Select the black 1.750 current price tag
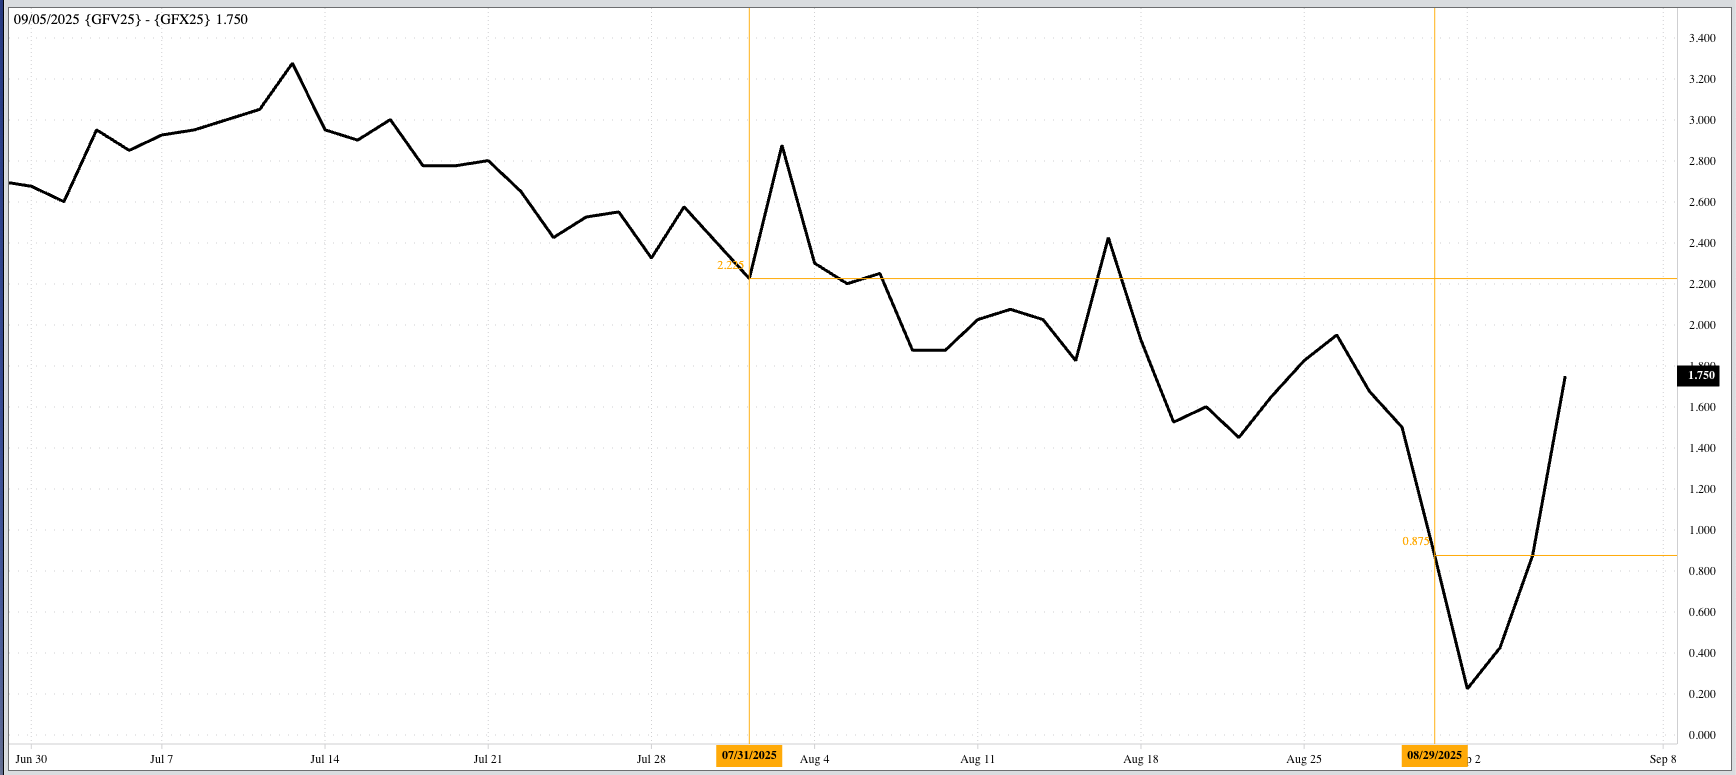The height and width of the screenshot is (775, 1736). click(x=1700, y=375)
